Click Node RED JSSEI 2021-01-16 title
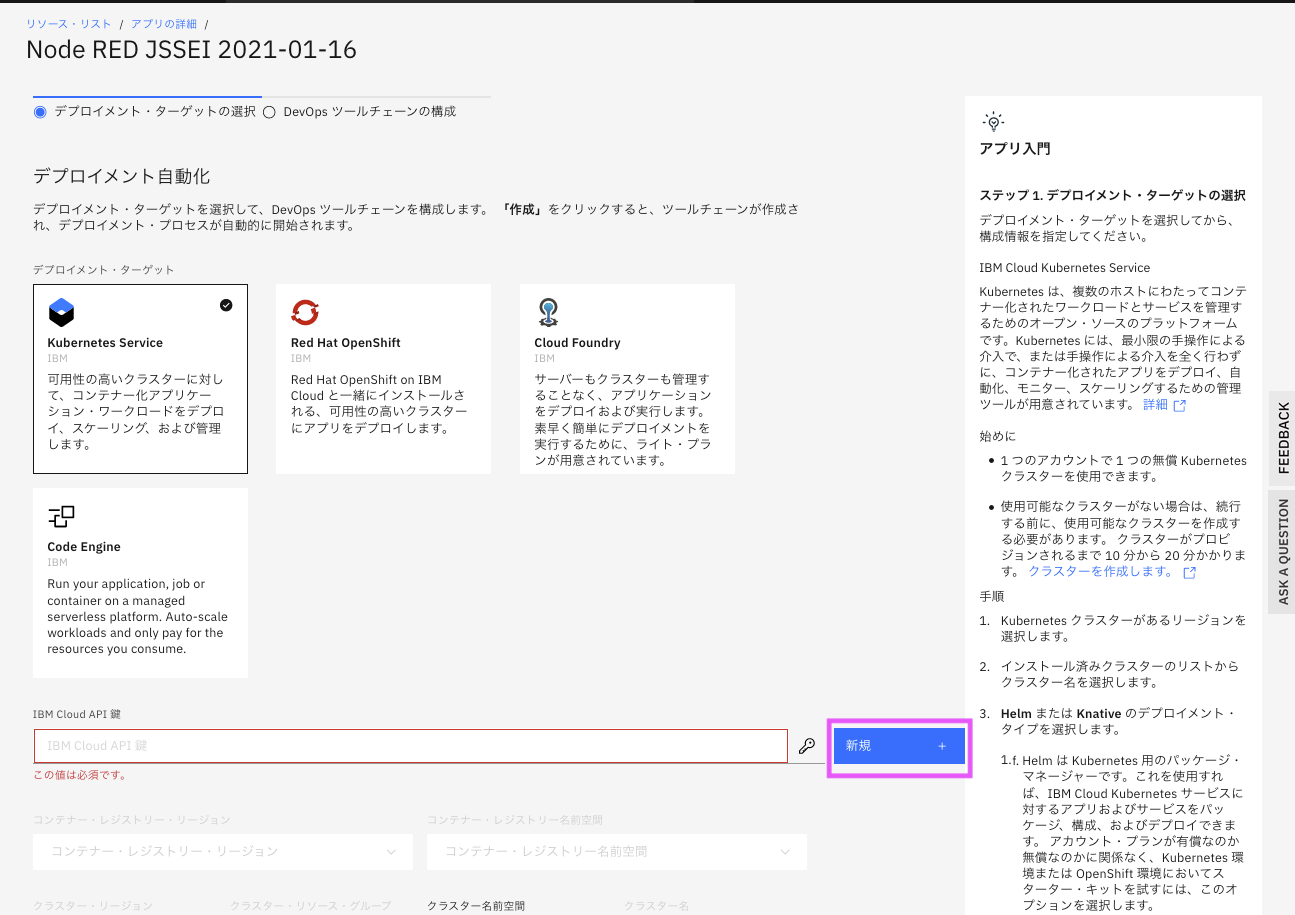Viewport: 1295px width, 915px height. tap(191, 49)
